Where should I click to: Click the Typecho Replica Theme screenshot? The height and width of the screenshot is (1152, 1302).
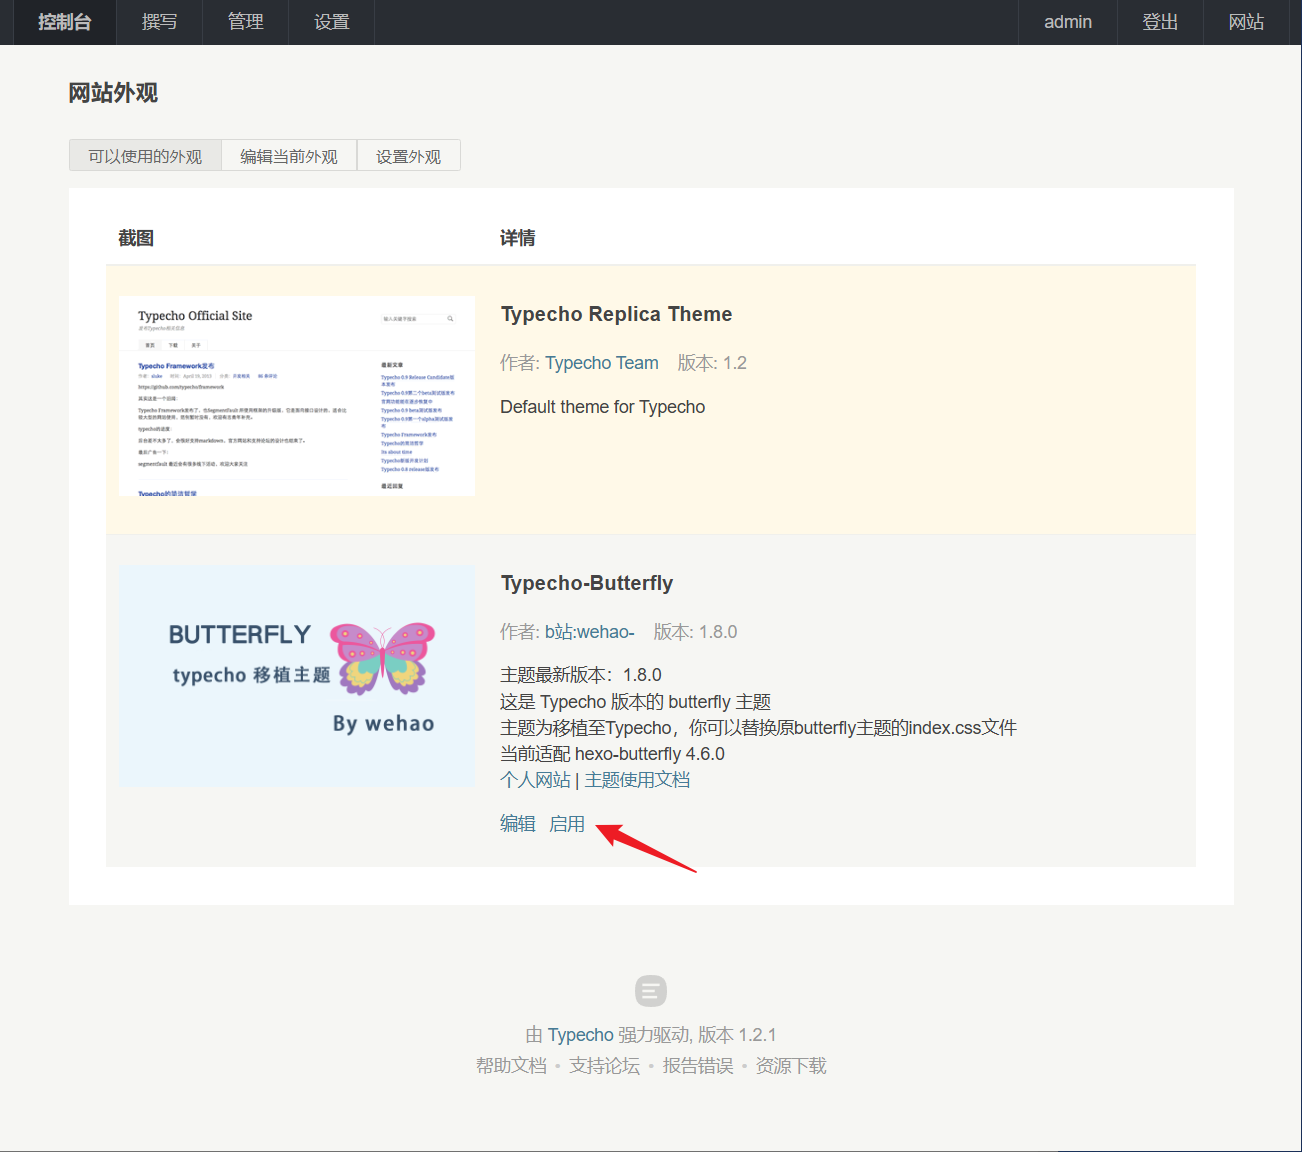pyautogui.click(x=297, y=396)
